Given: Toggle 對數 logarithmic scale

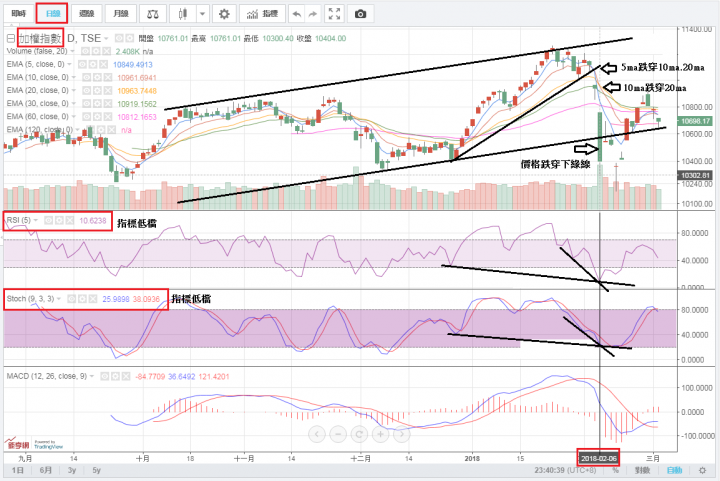Looking at the screenshot, I should 642,470.
